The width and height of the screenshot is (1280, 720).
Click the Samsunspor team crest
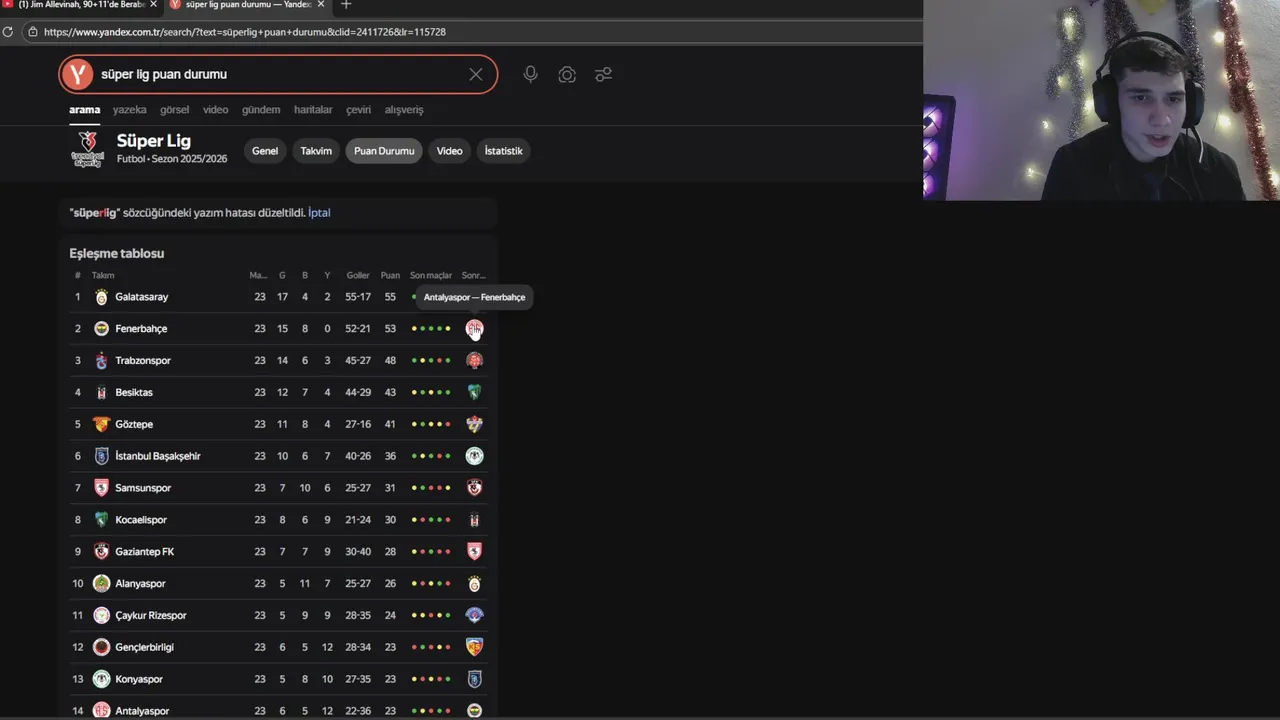(101, 488)
